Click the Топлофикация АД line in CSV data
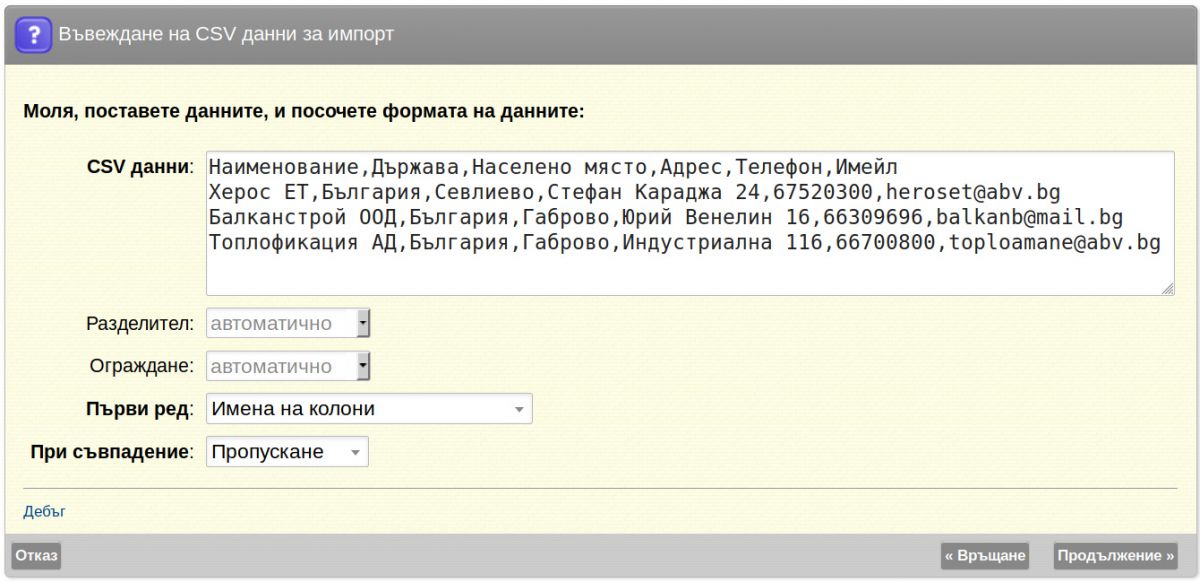Viewport: 1200px width, 582px height. [x=685, y=243]
